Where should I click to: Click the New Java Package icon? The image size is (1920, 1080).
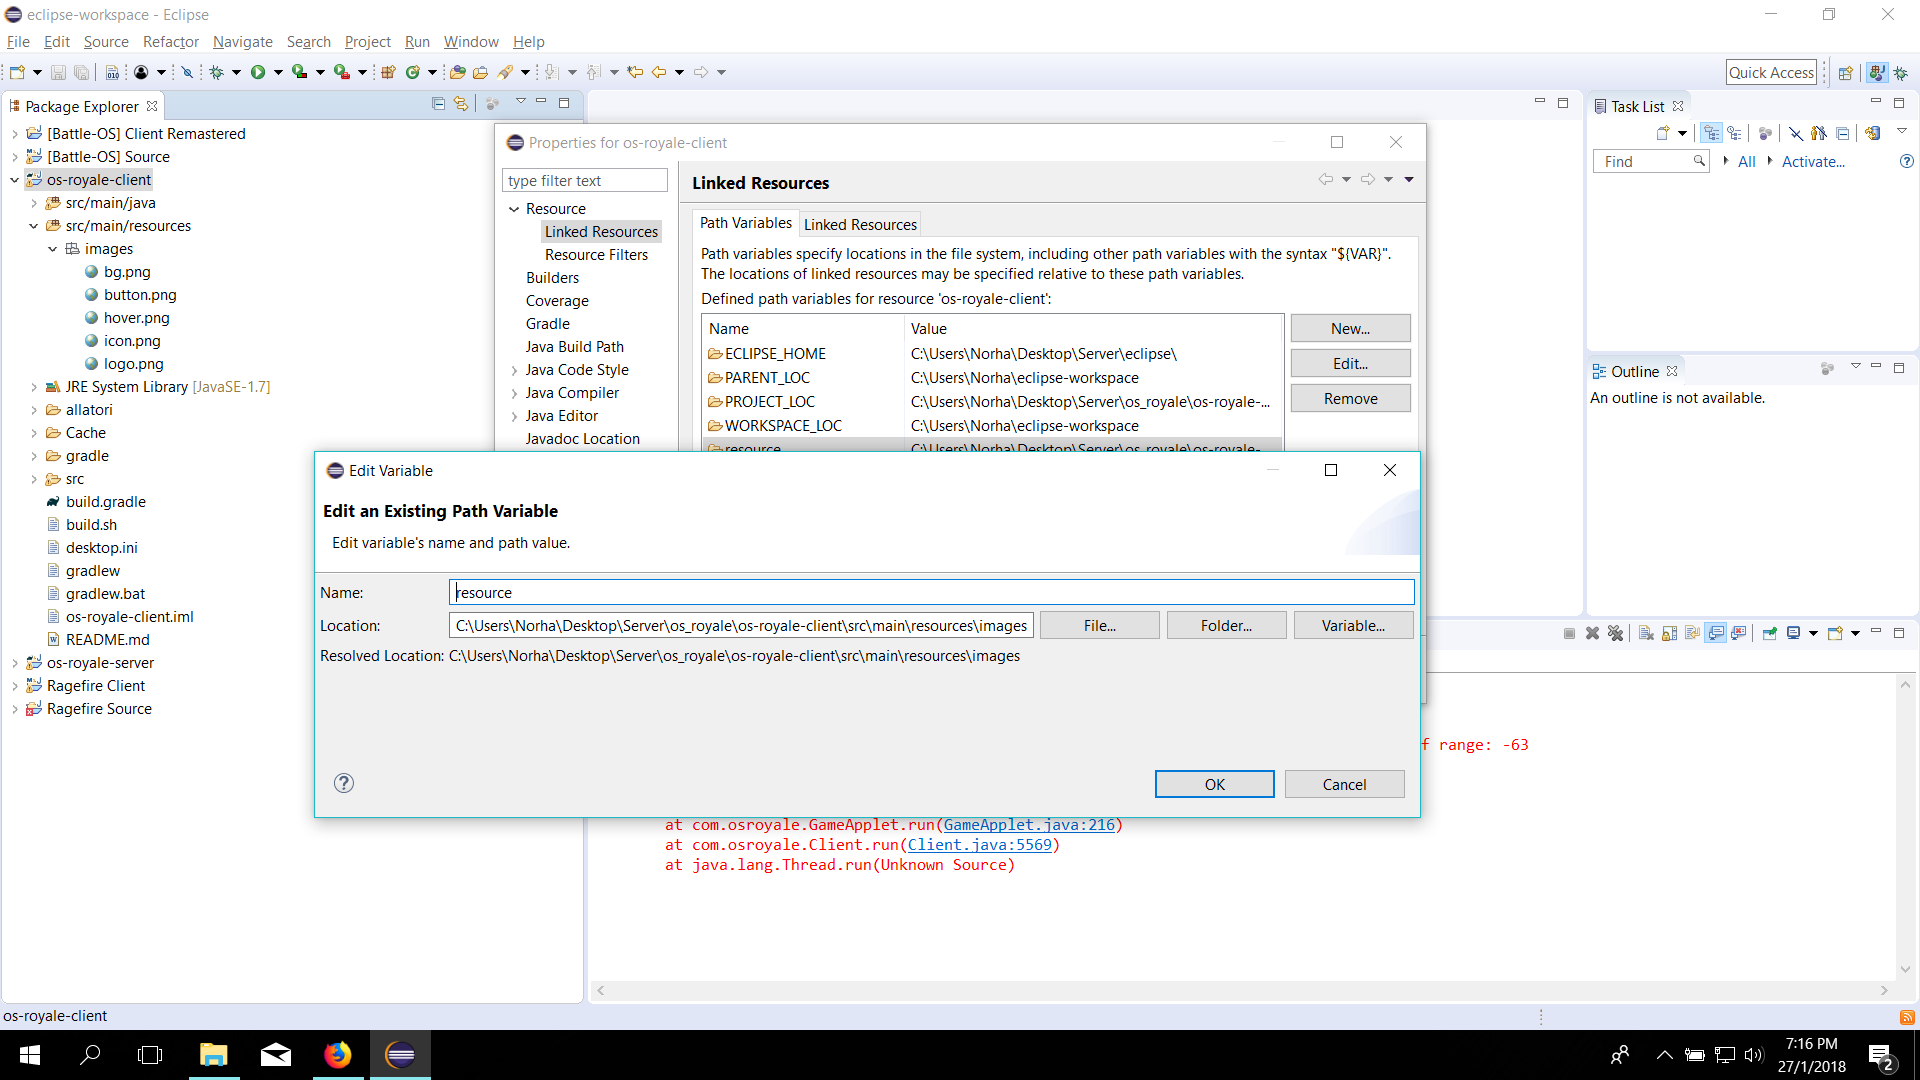click(388, 72)
